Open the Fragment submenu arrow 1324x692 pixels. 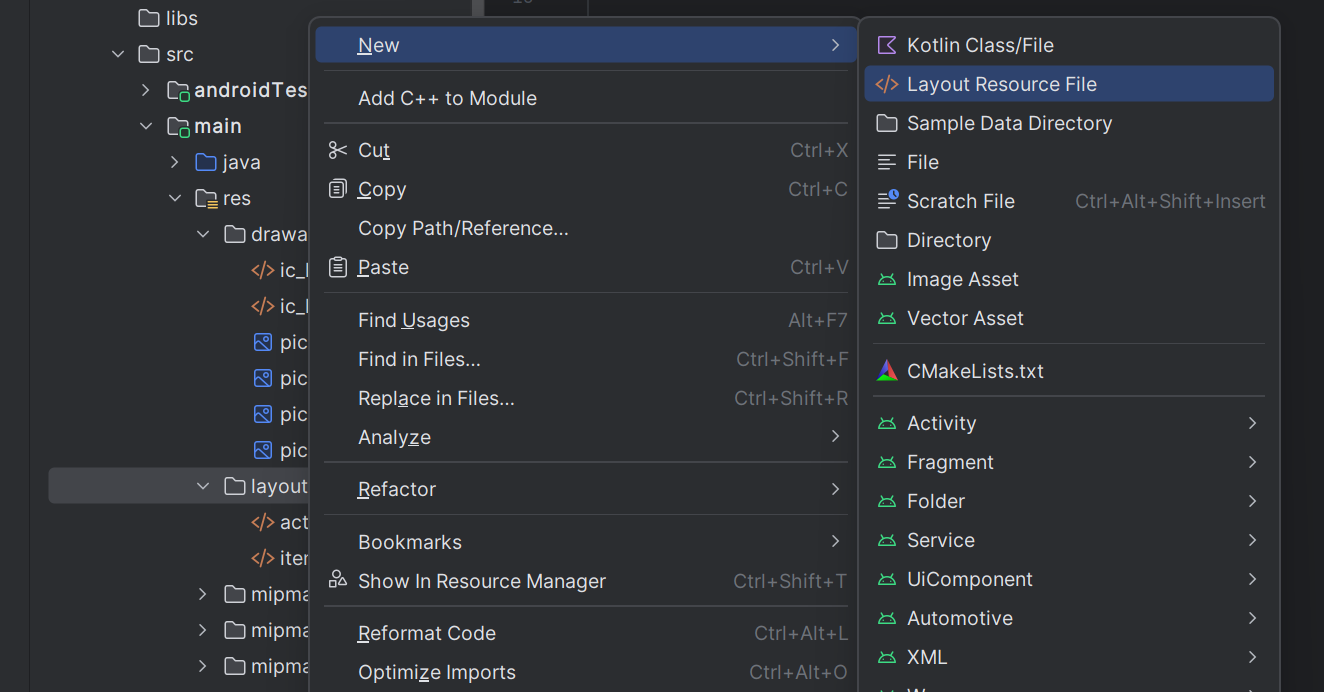click(1252, 462)
